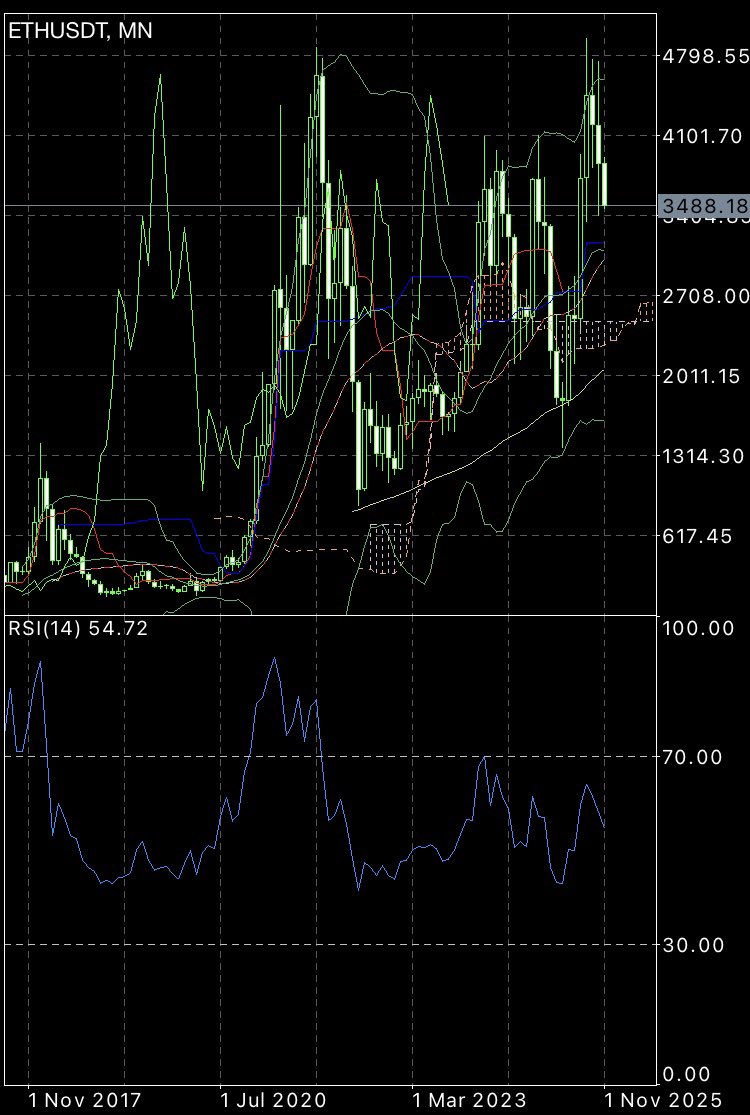The image size is (750, 1115).
Task: Click the RSI 30.00 level label
Action: tap(692, 945)
